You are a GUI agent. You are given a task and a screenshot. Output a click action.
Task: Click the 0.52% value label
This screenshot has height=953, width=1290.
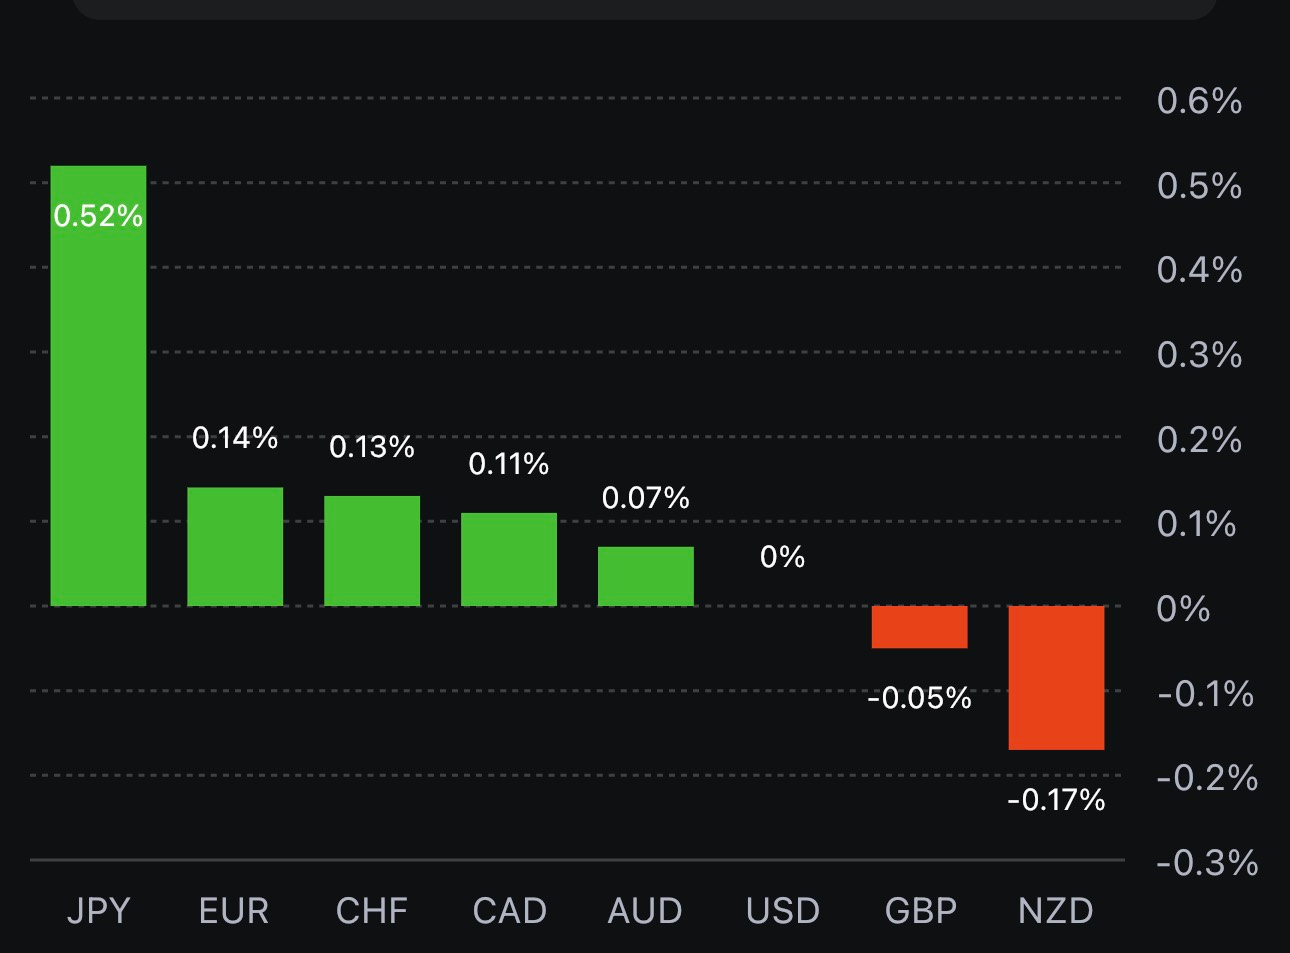pos(98,216)
